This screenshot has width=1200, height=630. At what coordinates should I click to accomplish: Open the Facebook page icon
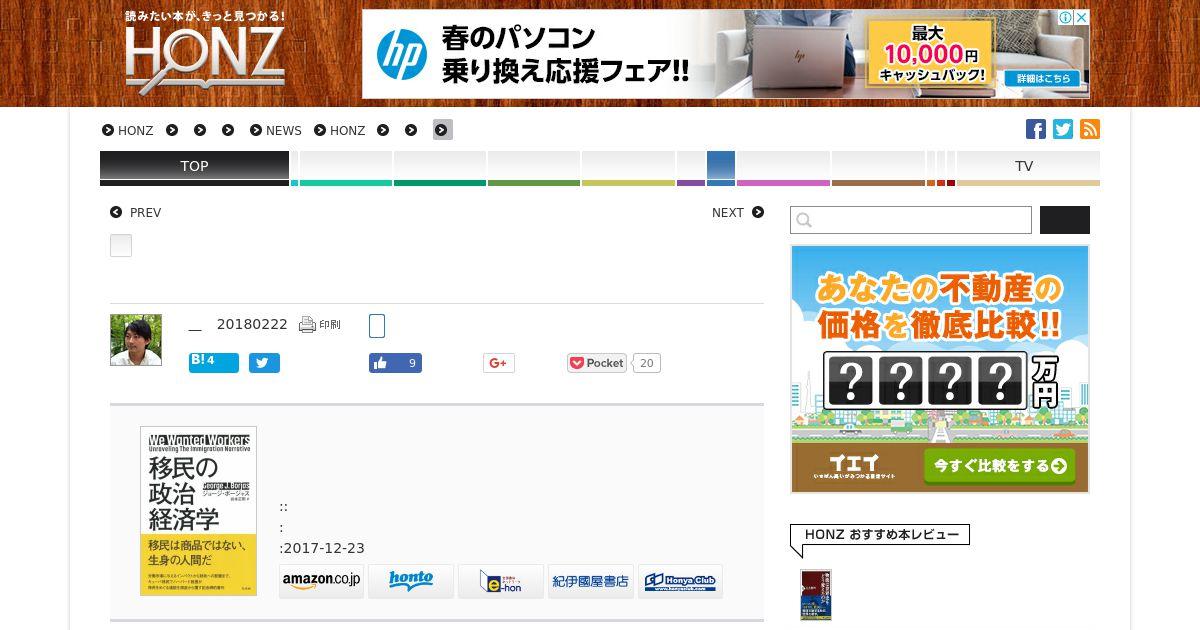[x=1036, y=129]
